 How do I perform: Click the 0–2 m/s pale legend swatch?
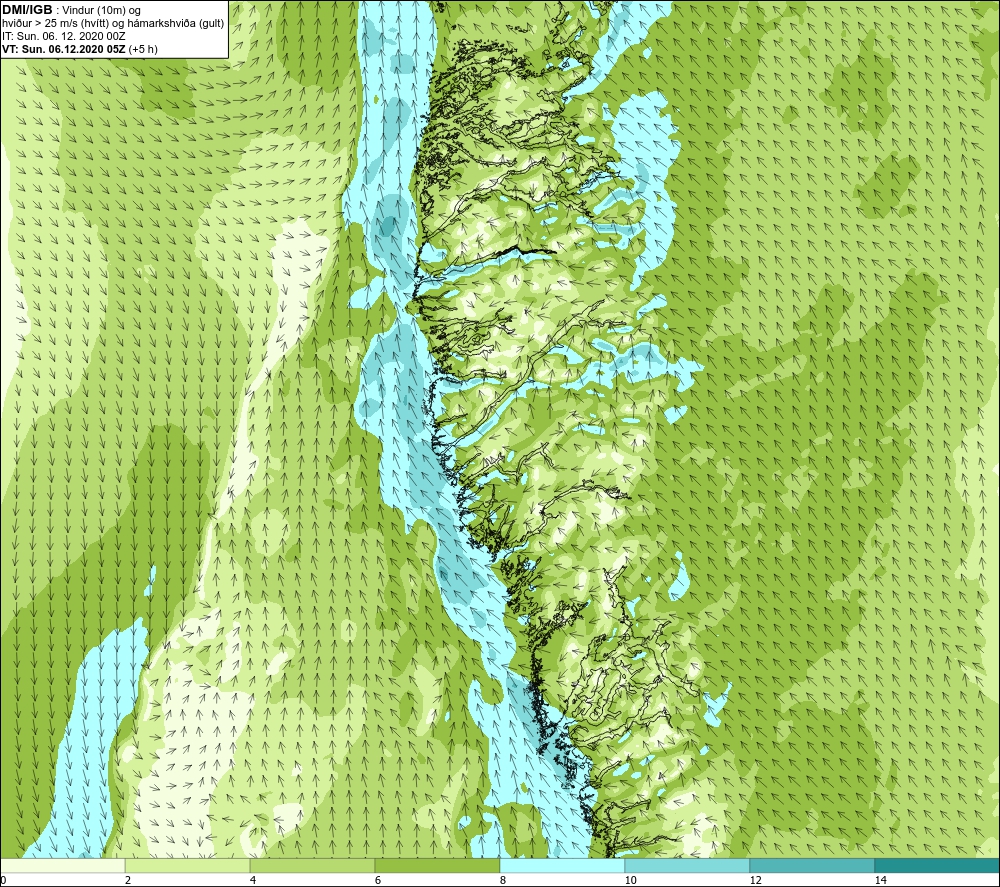[x=62, y=865]
